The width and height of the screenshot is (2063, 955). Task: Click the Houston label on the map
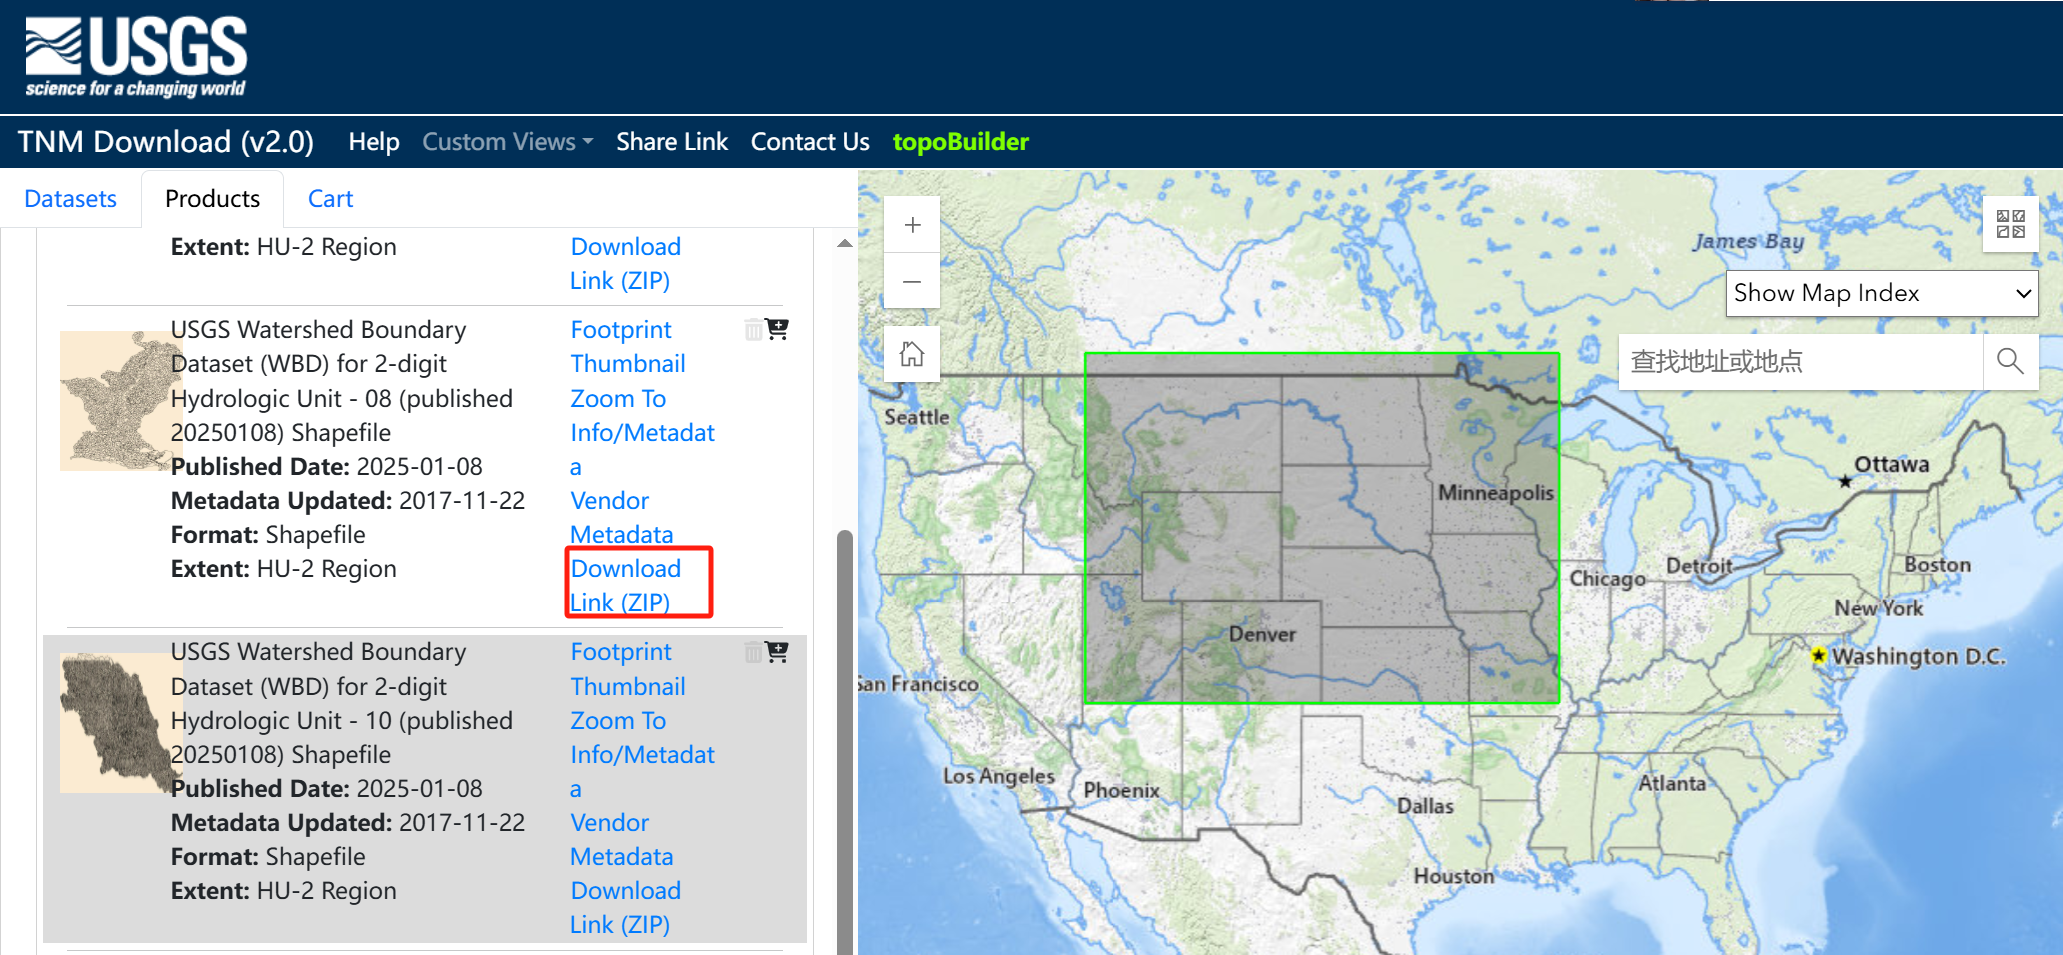pos(1453,876)
